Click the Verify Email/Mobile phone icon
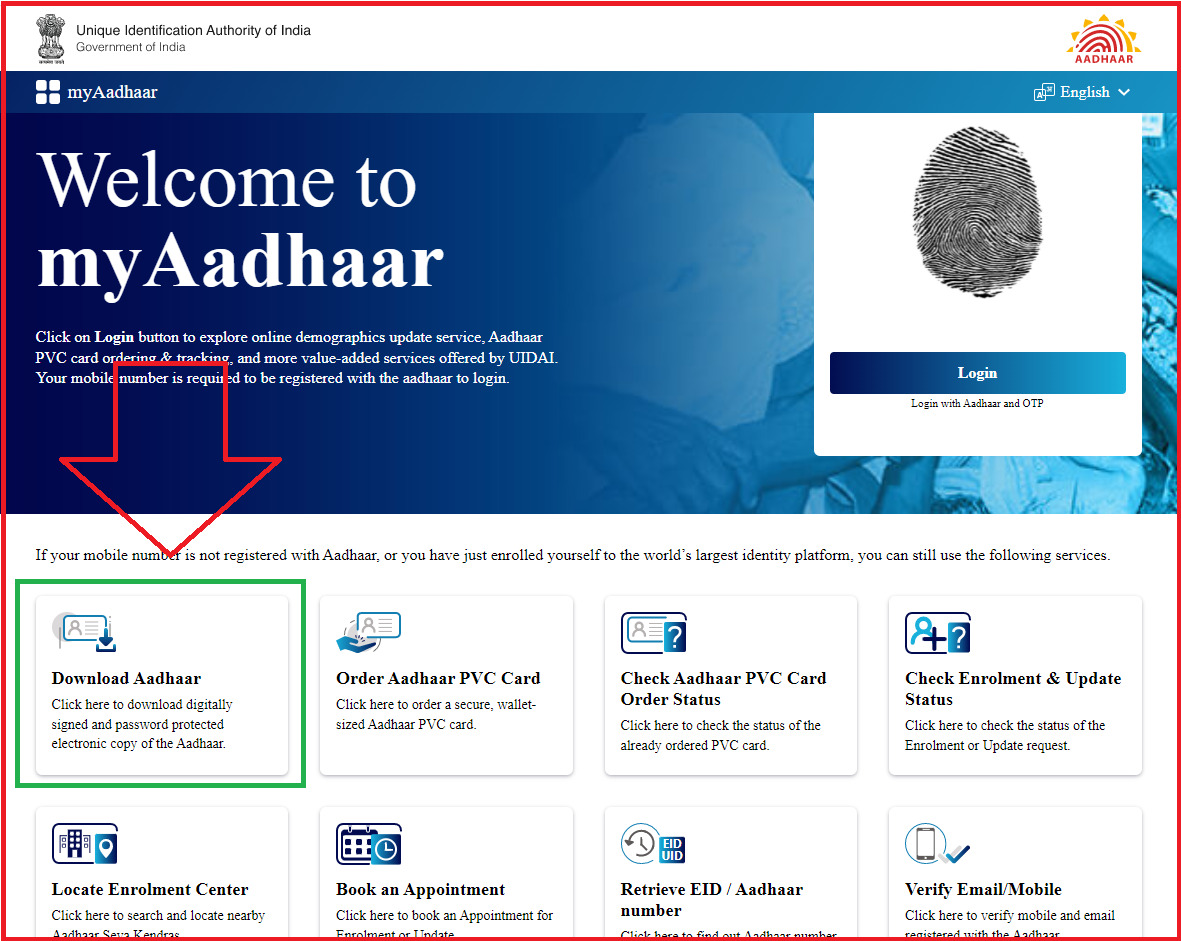Viewport: 1181px width, 941px height. coord(935,844)
